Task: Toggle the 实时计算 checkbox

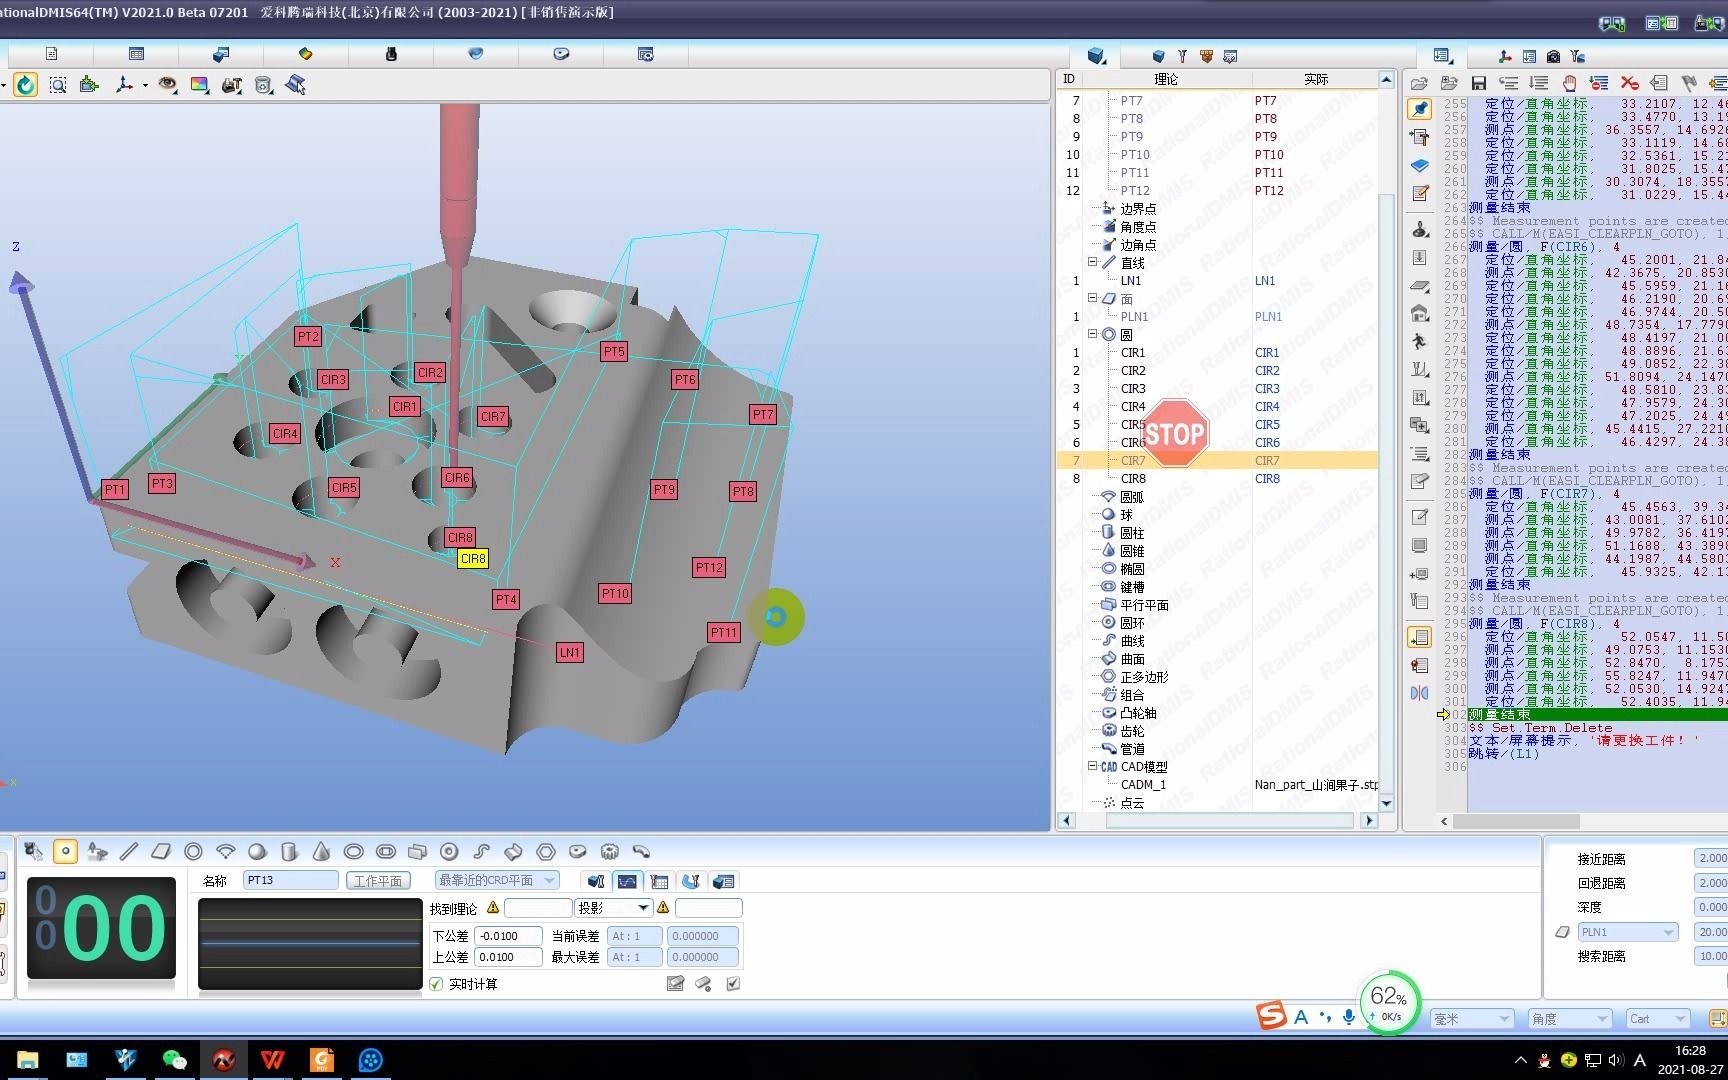Action: pos(436,984)
